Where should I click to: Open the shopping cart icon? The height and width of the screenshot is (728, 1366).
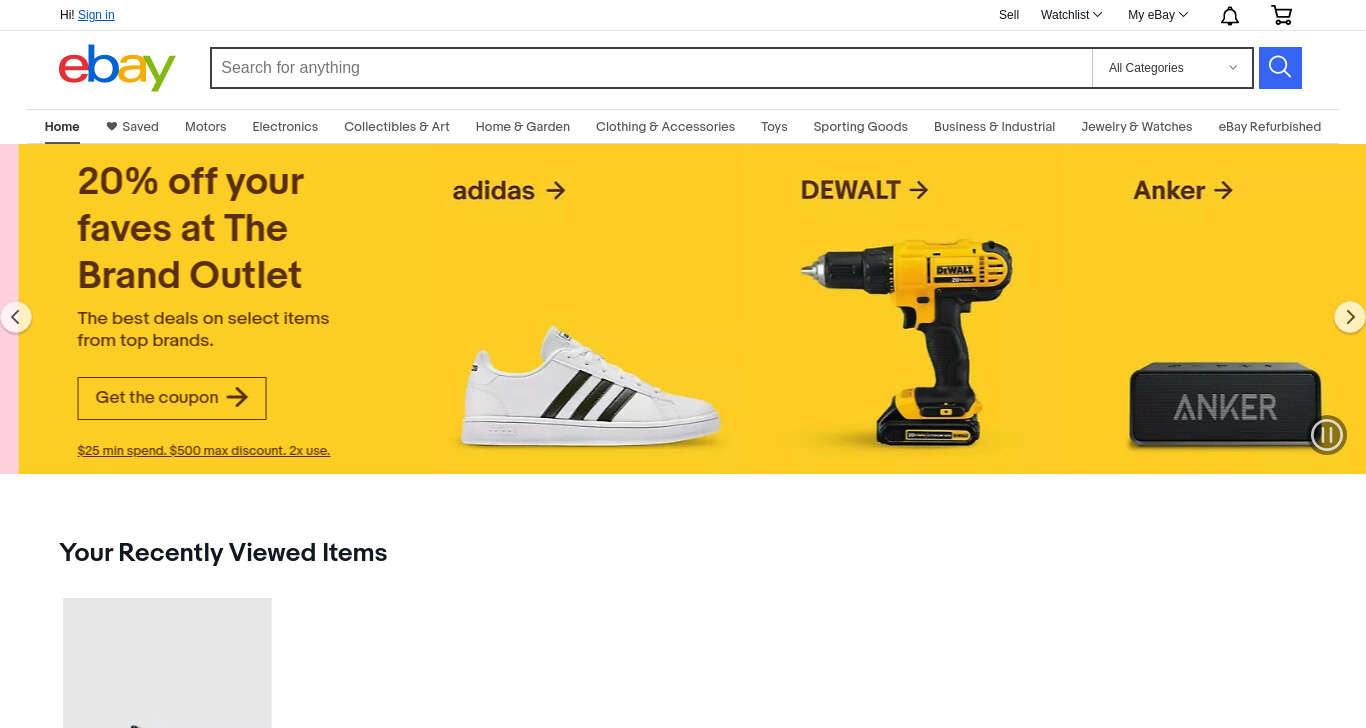coord(1281,15)
